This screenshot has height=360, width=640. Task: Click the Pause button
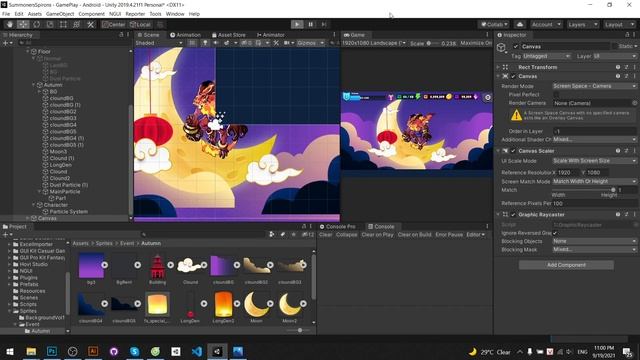[x=311, y=24]
